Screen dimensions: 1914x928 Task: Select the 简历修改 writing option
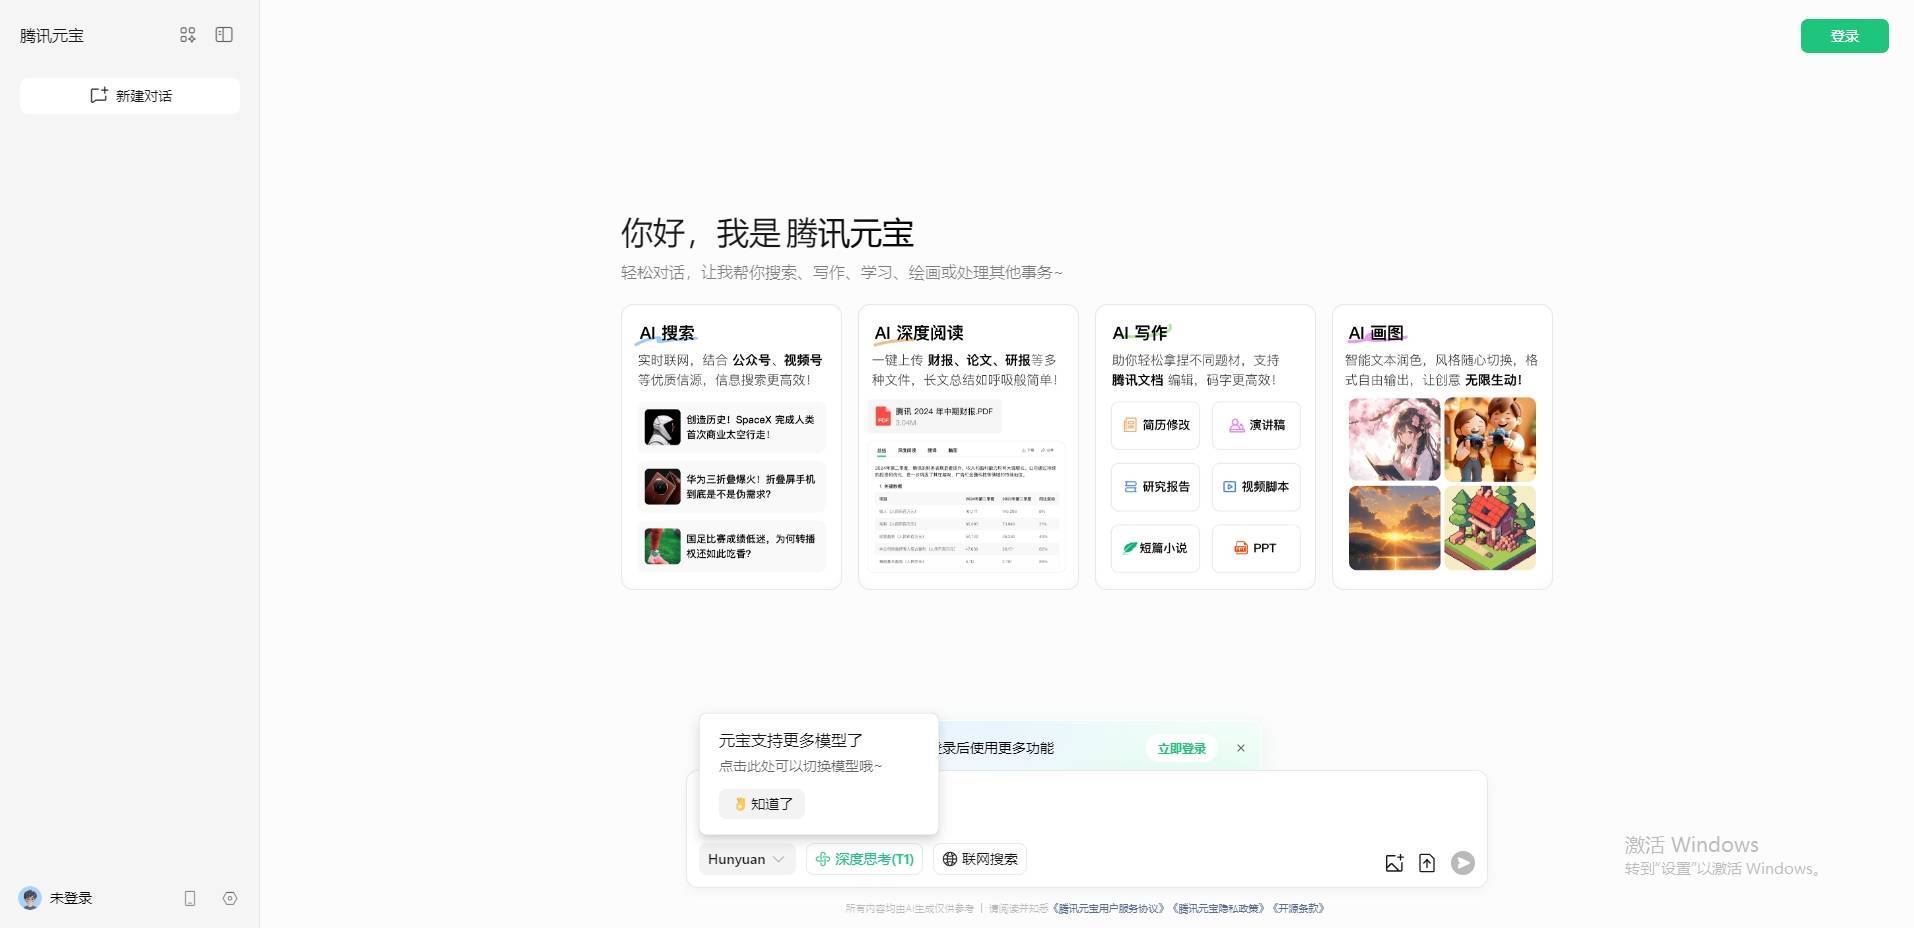[x=1155, y=425]
